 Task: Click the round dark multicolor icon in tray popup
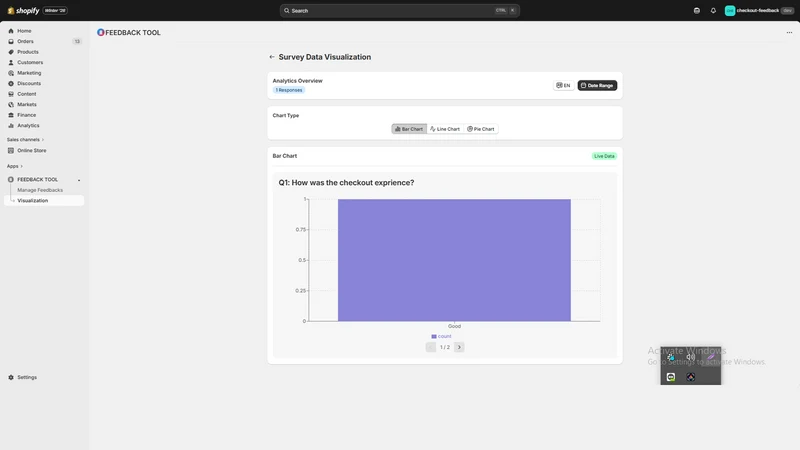point(690,377)
